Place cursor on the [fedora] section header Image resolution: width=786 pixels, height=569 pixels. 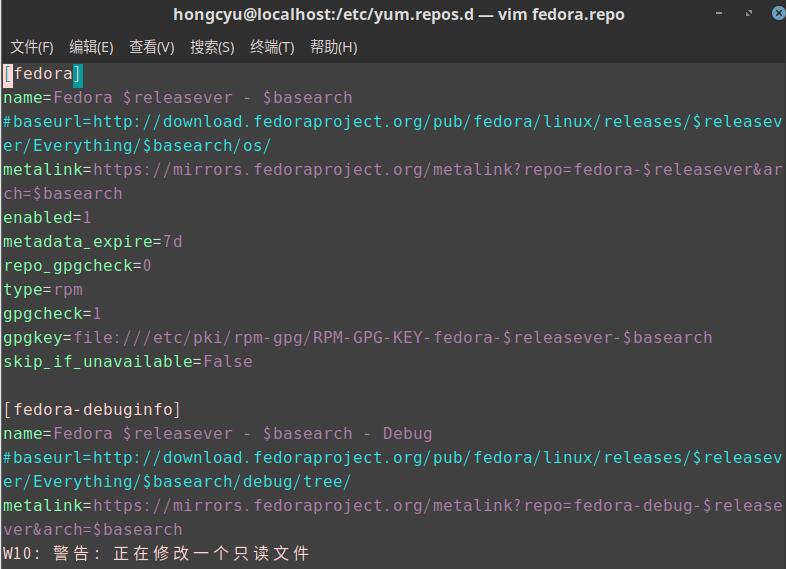pyautogui.click(x=43, y=74)
